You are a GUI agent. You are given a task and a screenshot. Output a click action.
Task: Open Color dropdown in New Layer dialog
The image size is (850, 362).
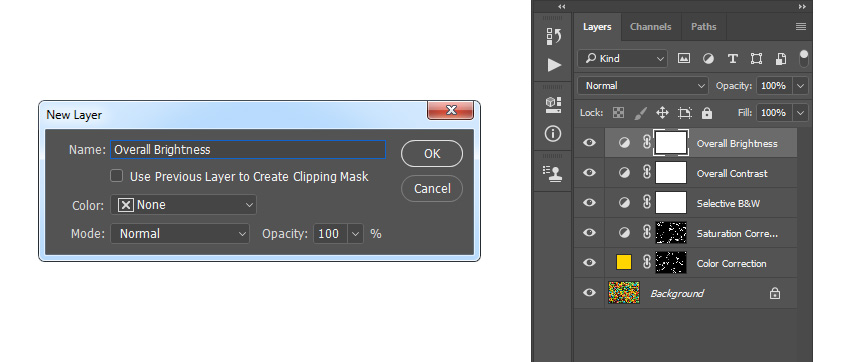click(183, 205)
